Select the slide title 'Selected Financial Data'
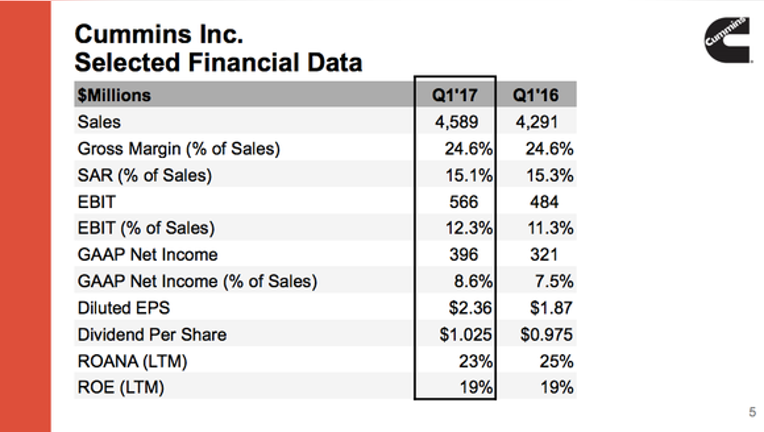The image size is (764, 432). pyautogui.click(x=218, y=62)
